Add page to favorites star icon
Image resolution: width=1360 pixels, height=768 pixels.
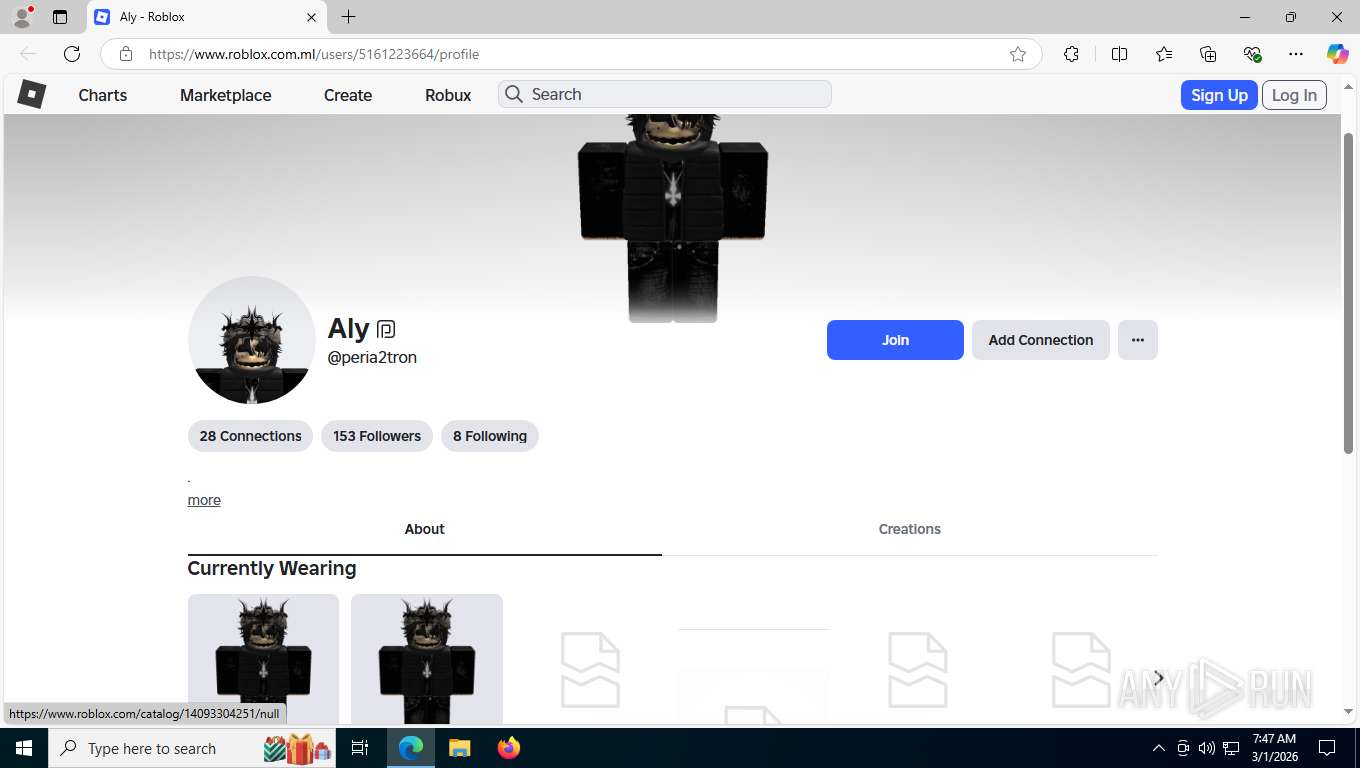(x=1018, y=54)
